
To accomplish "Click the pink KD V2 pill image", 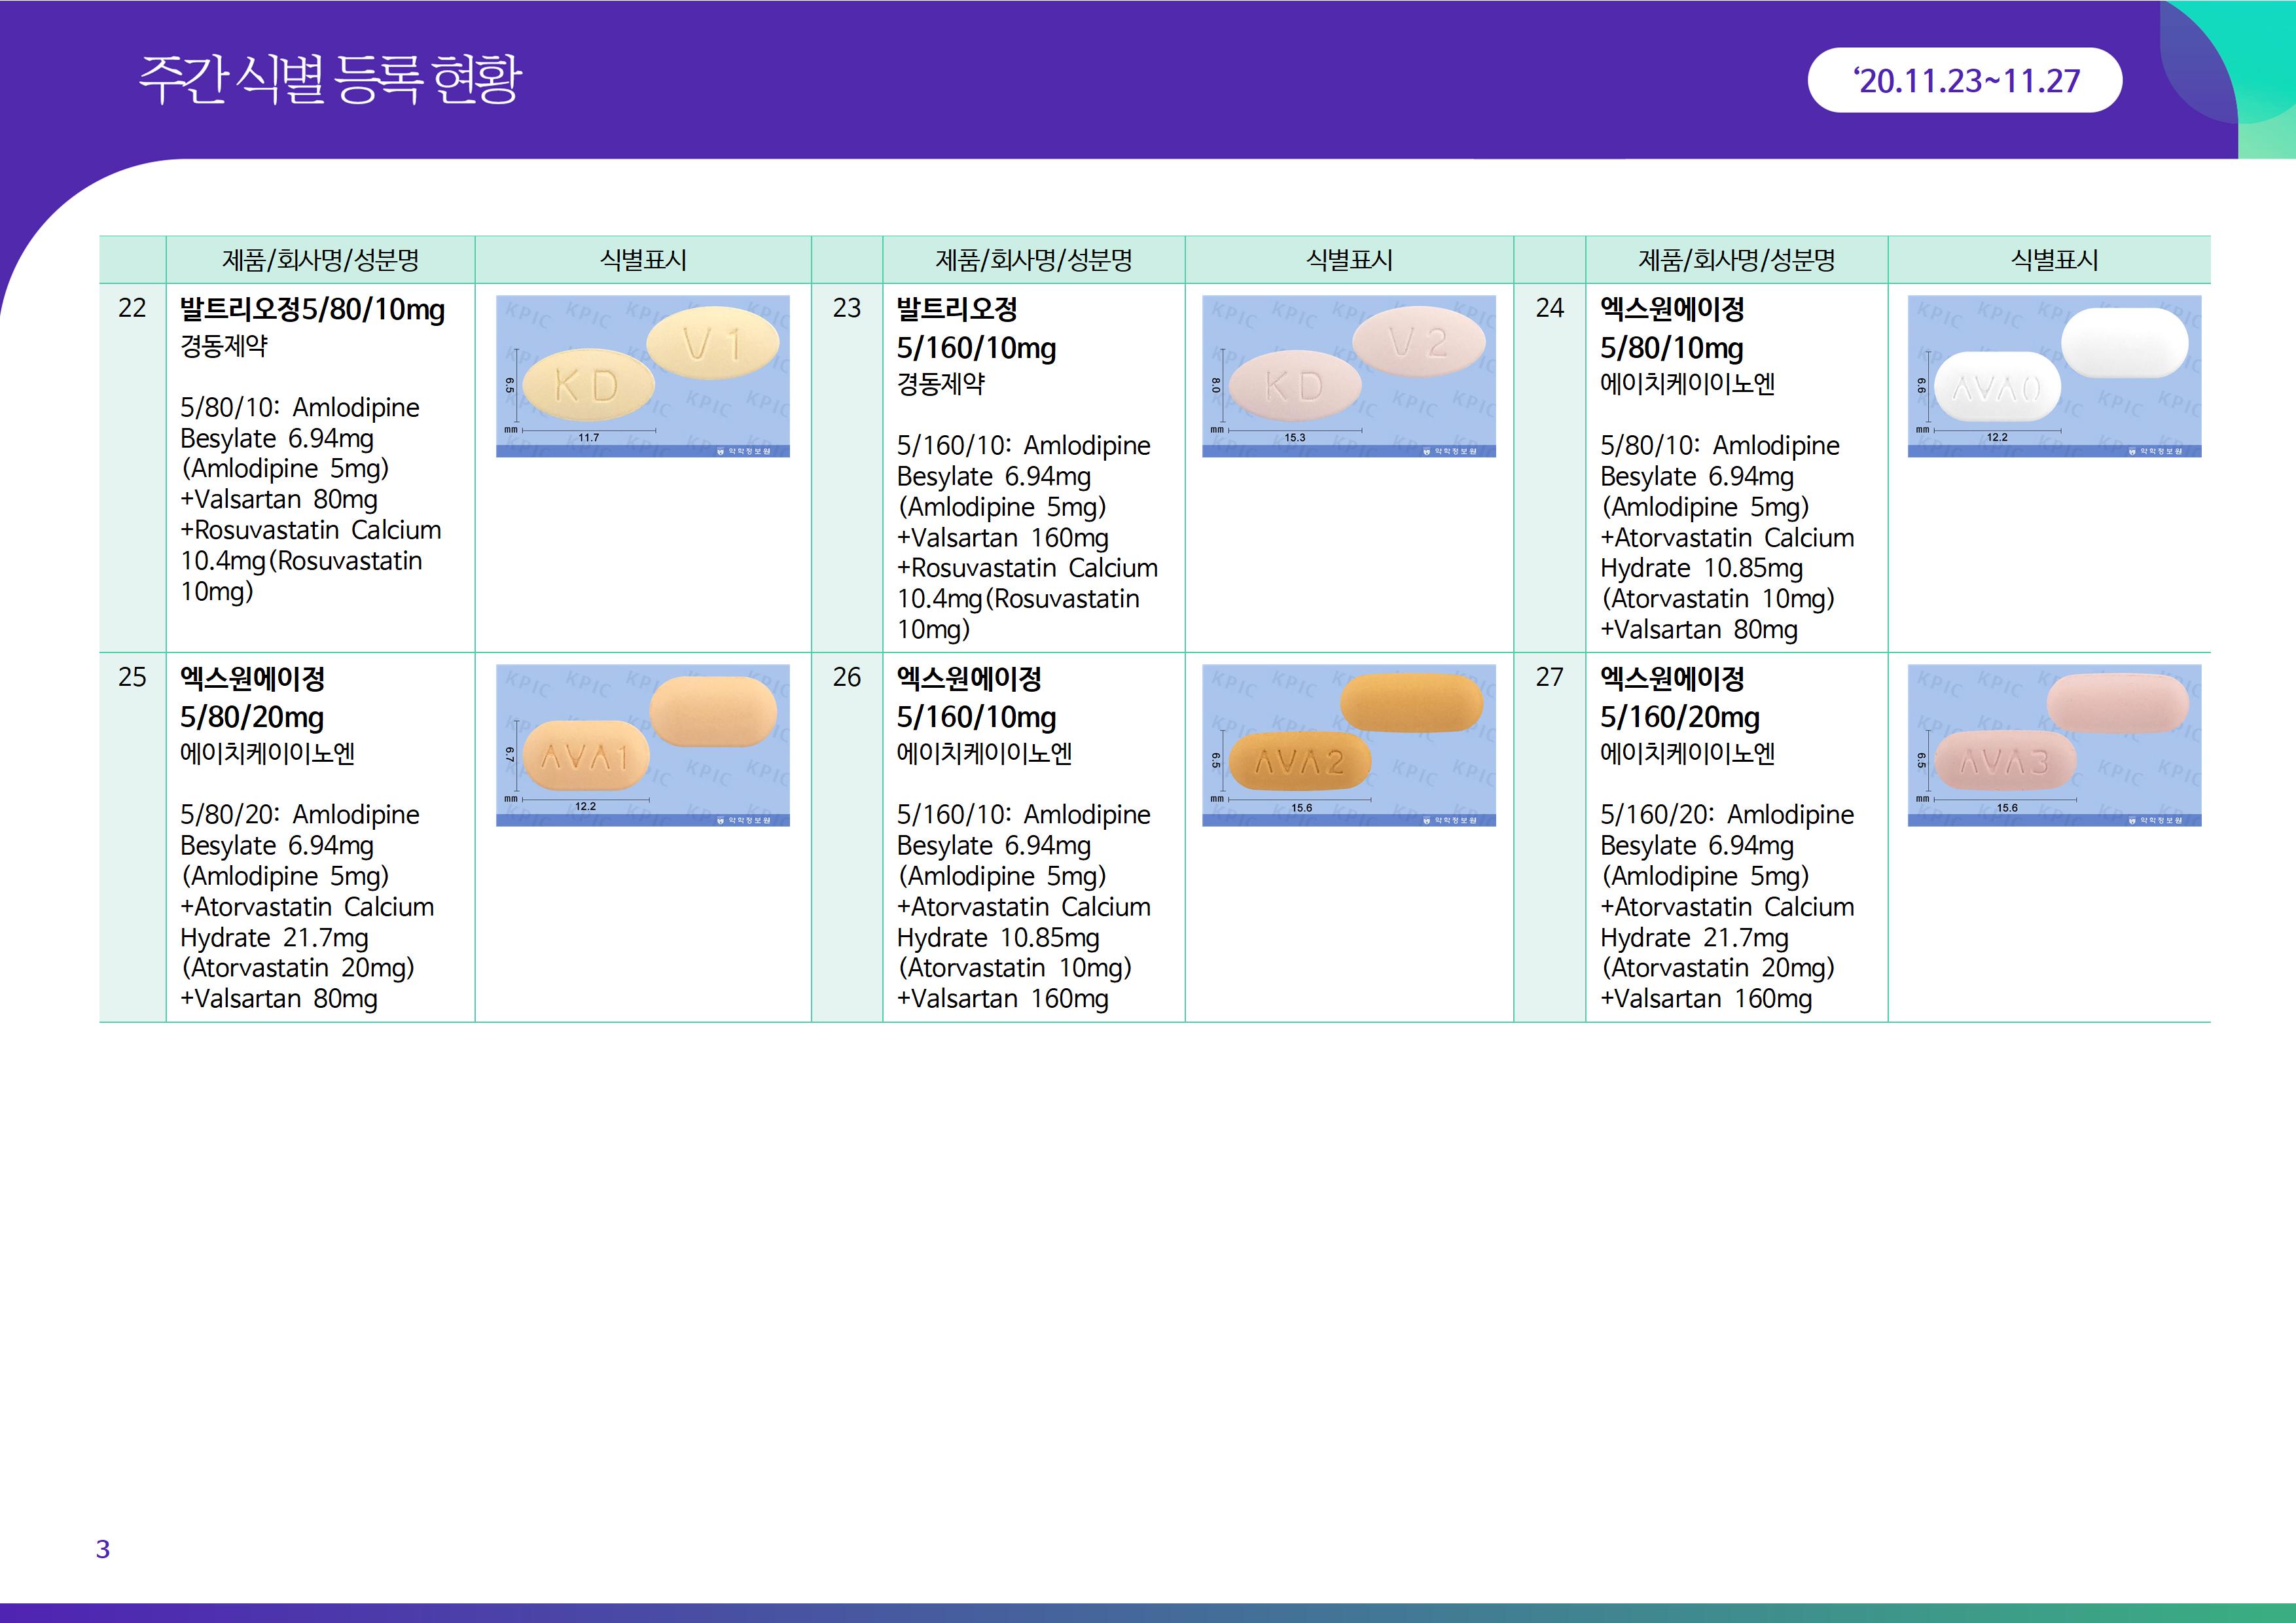I will 1348,376.
